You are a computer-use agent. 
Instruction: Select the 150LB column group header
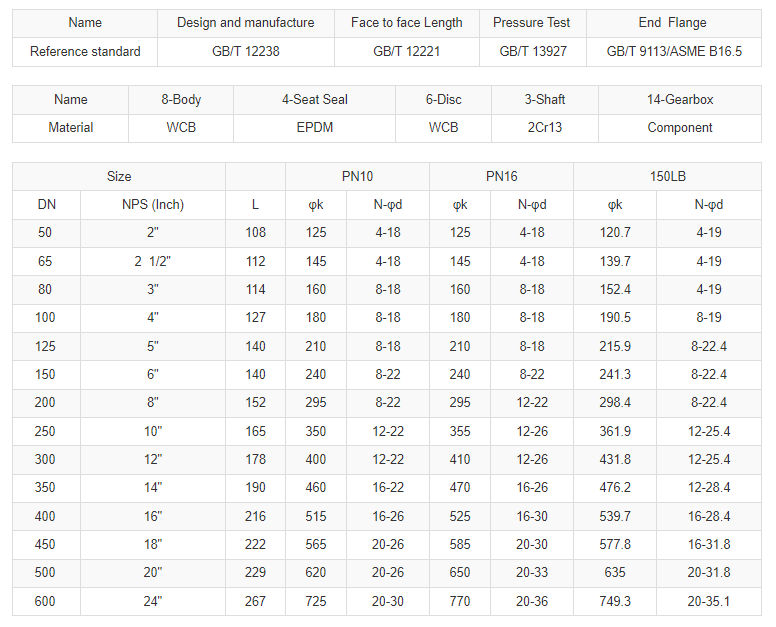click(667, 177)
